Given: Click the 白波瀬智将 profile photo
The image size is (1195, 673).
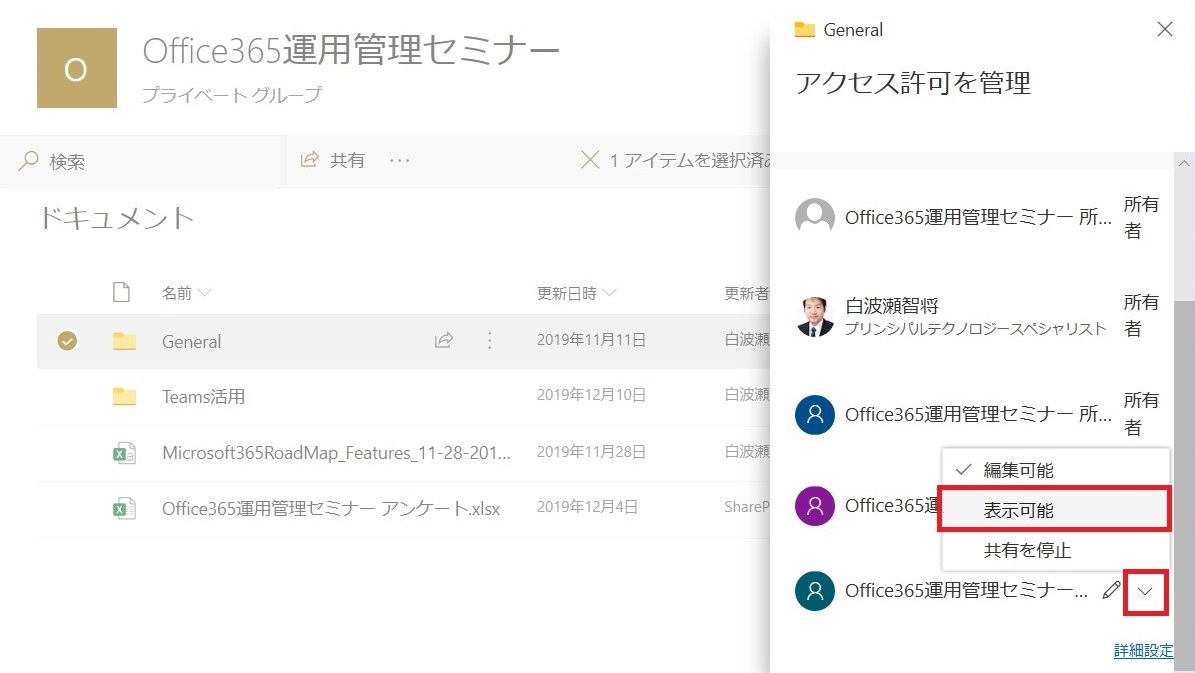Looking at the screenshot, I should click(815, 316).
